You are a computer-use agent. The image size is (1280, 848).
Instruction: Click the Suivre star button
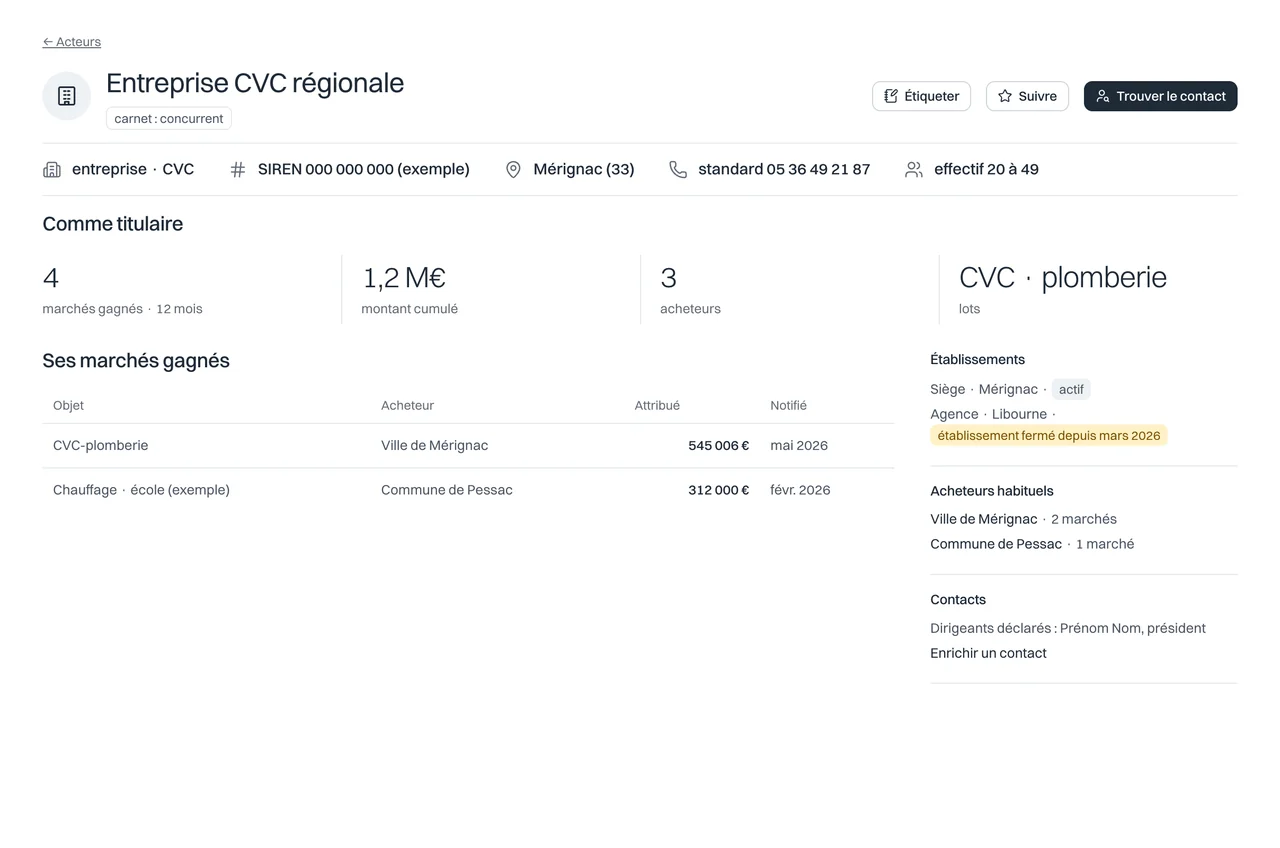[x=1027, y=96]
